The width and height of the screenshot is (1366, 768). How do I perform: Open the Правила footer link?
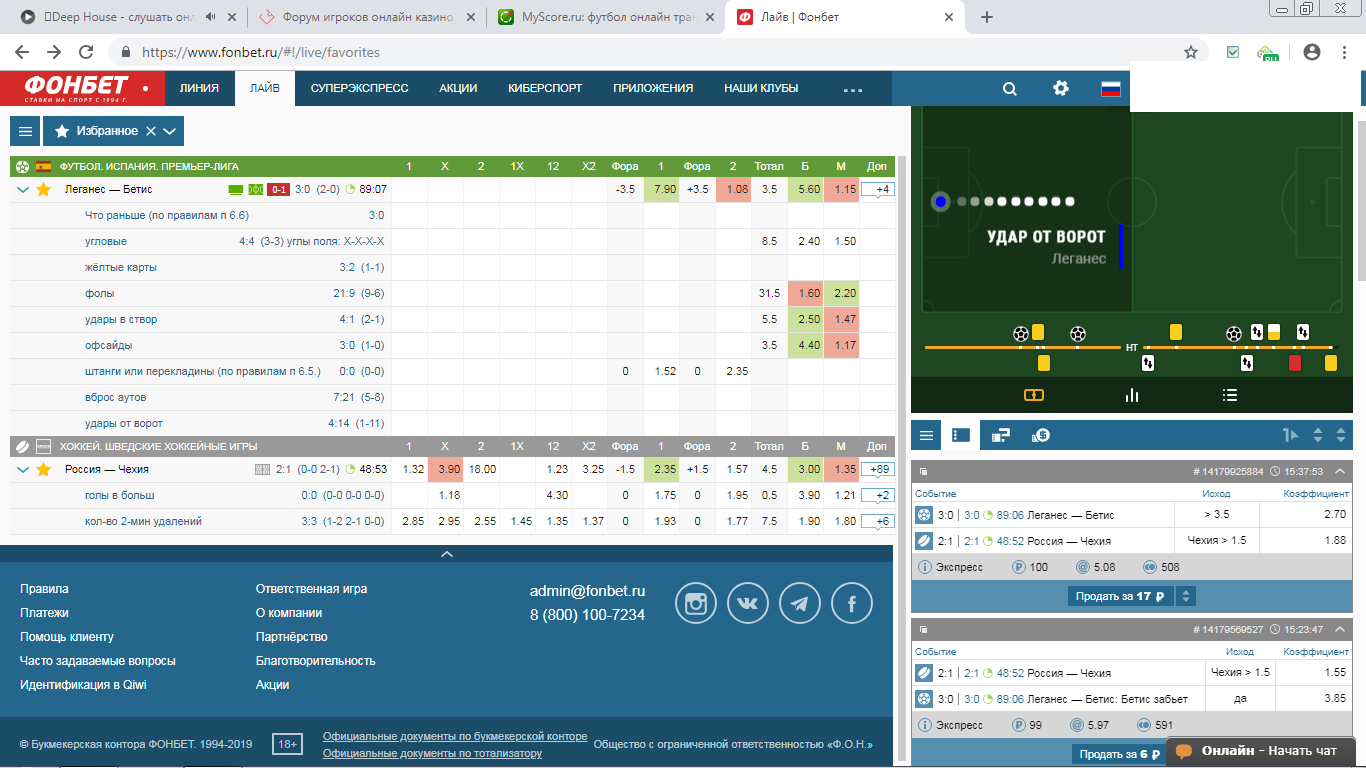[x=44, y=589]
